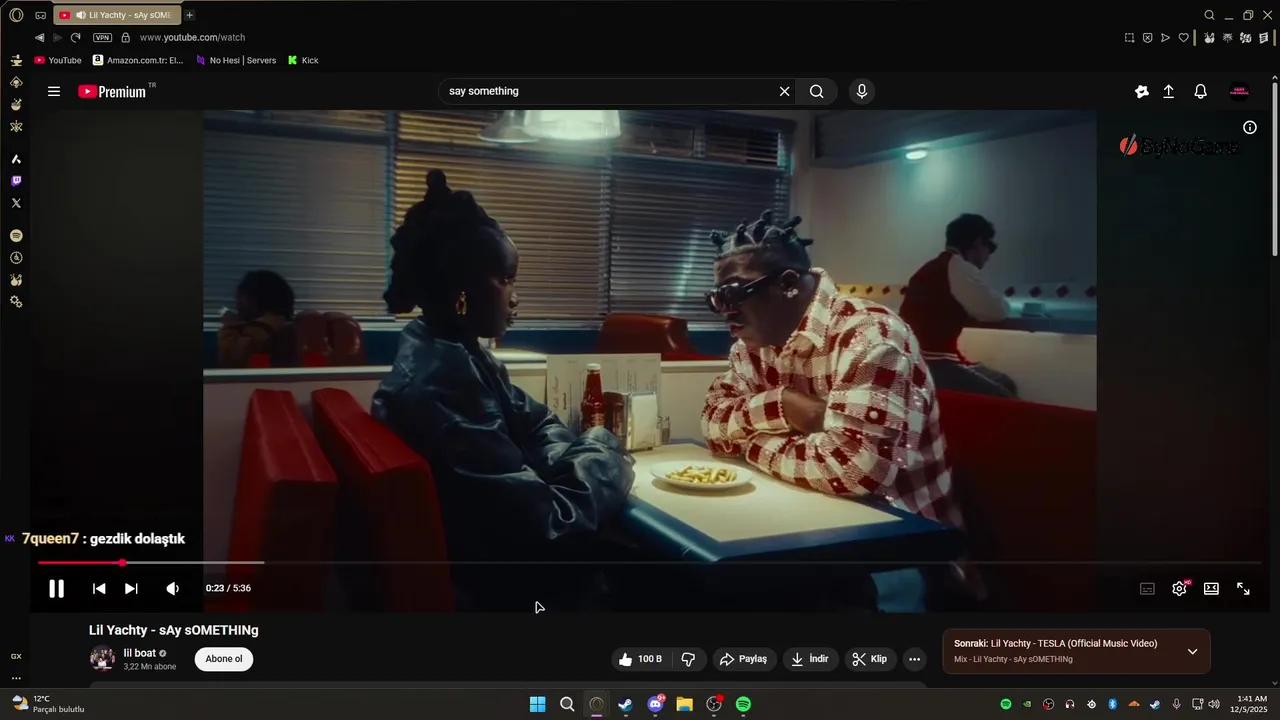1280x720 pixels.
Task: Open Spotify in the Opera sidebar
Action: click(16, 236)
